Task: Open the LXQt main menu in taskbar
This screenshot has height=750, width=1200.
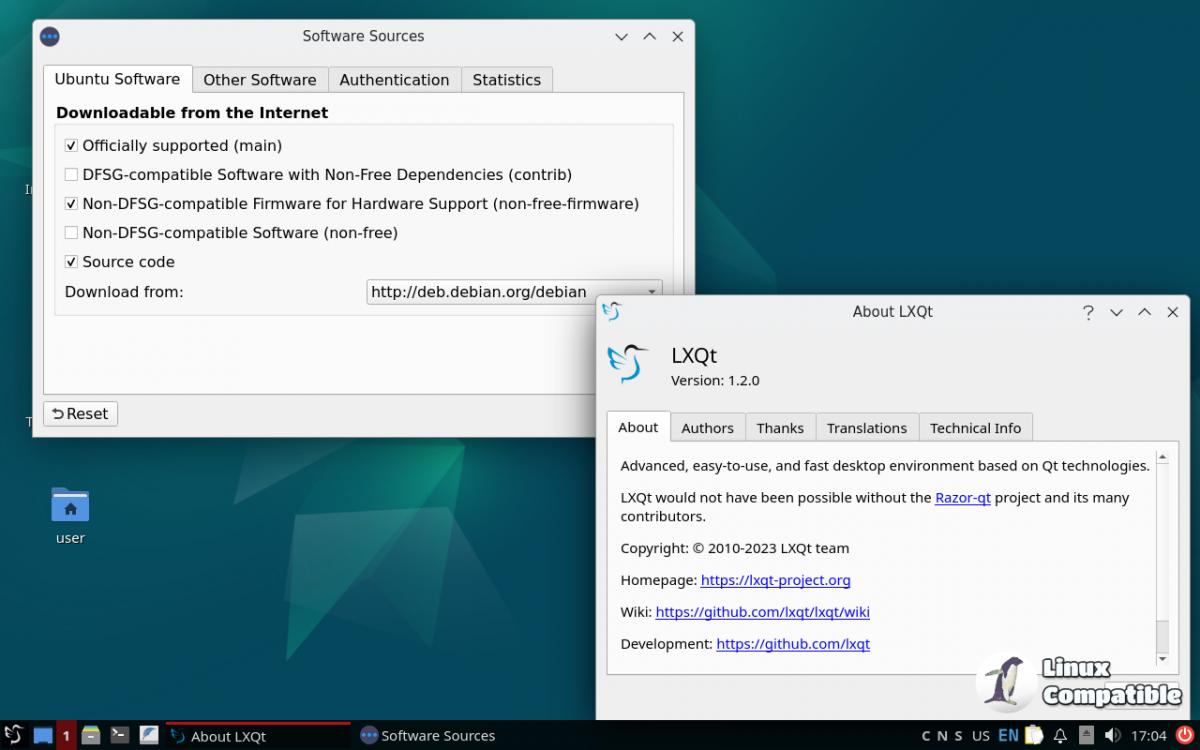Action: pyautogui.click(x=13, y=735)
